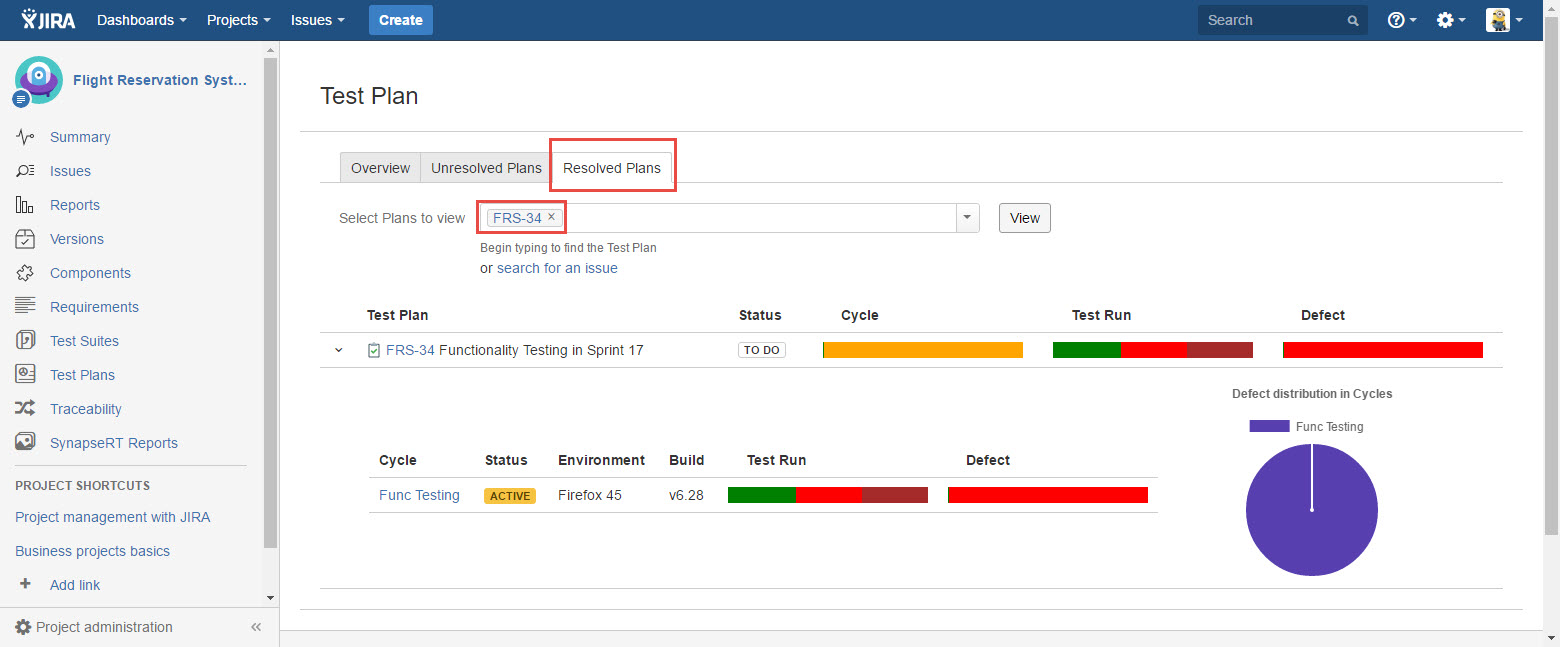
Task: Click the SynapseRT Reports image icon
Action: [x=26, y=443]
